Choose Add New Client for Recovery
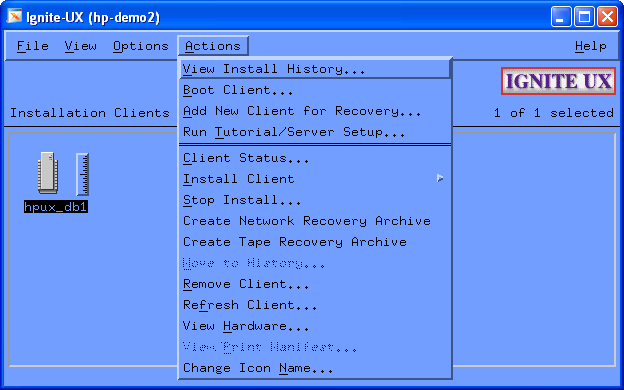The height and width of the screenshot is (390, 624). tap(315, 111)
